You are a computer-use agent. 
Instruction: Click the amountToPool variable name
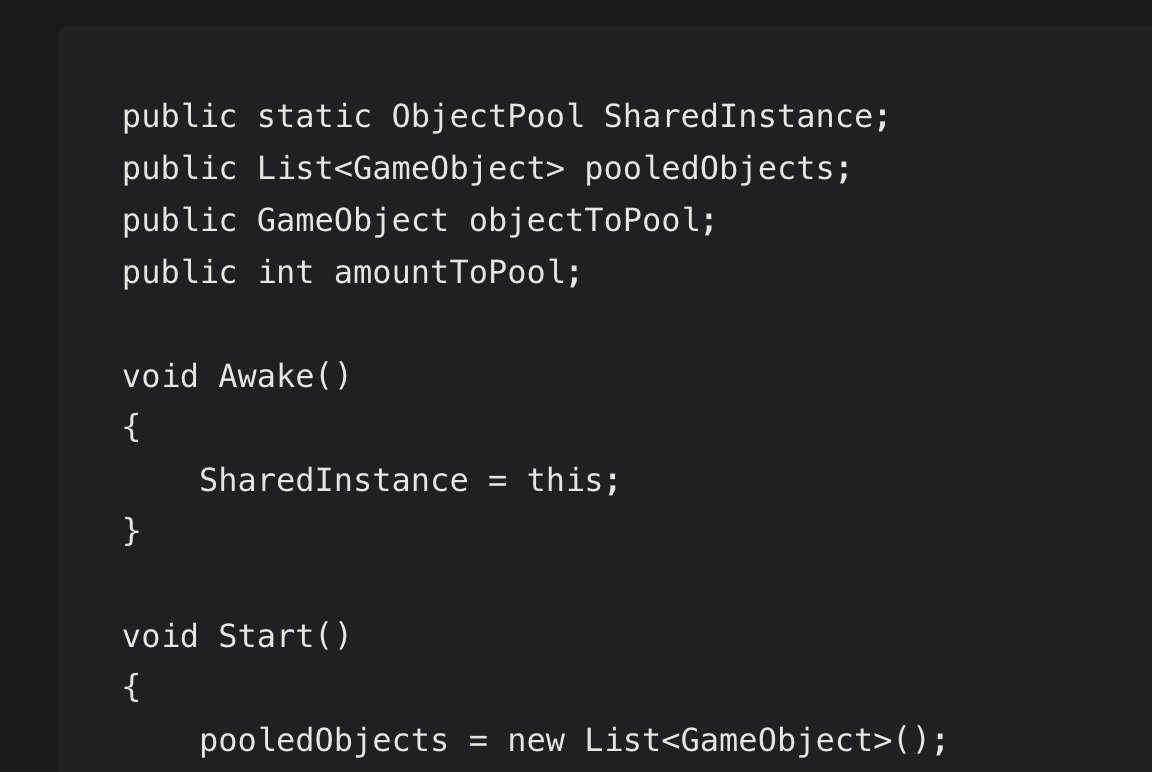(450, 273)
